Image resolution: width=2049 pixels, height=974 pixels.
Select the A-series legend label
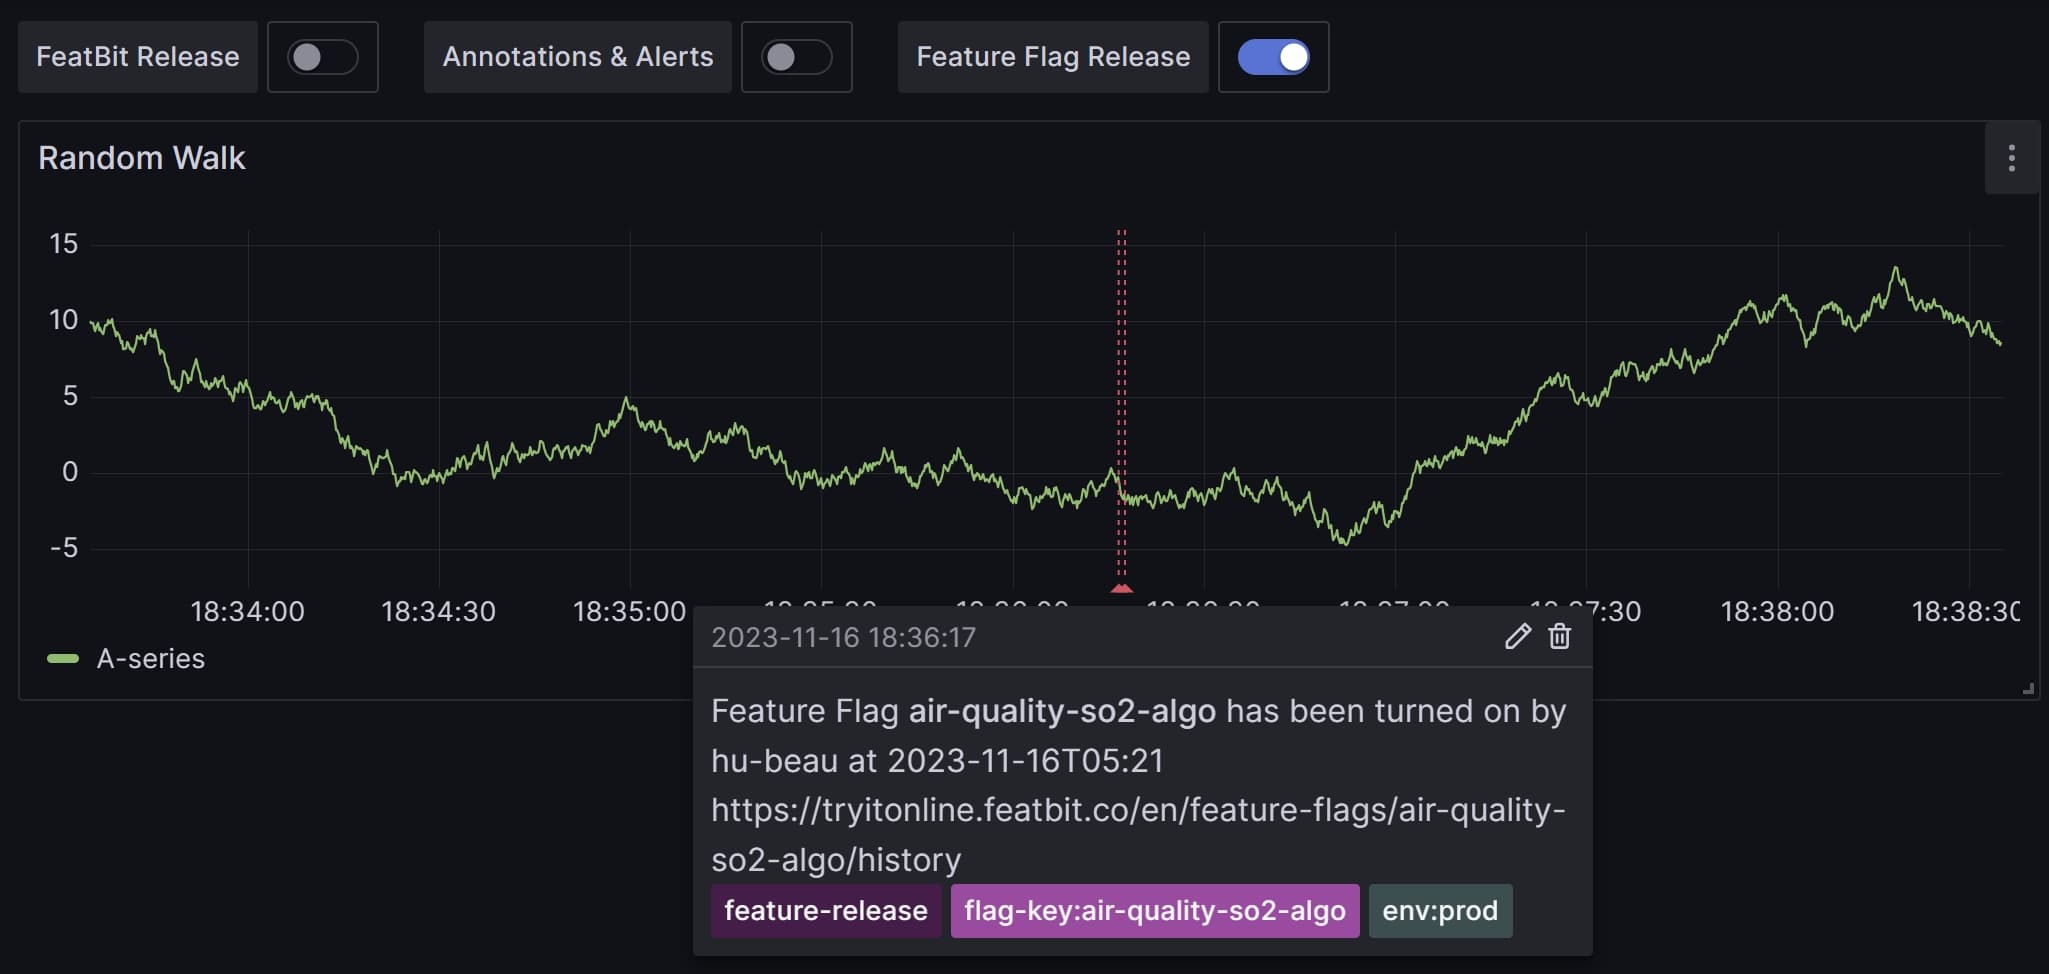click(x=150, y=659)
